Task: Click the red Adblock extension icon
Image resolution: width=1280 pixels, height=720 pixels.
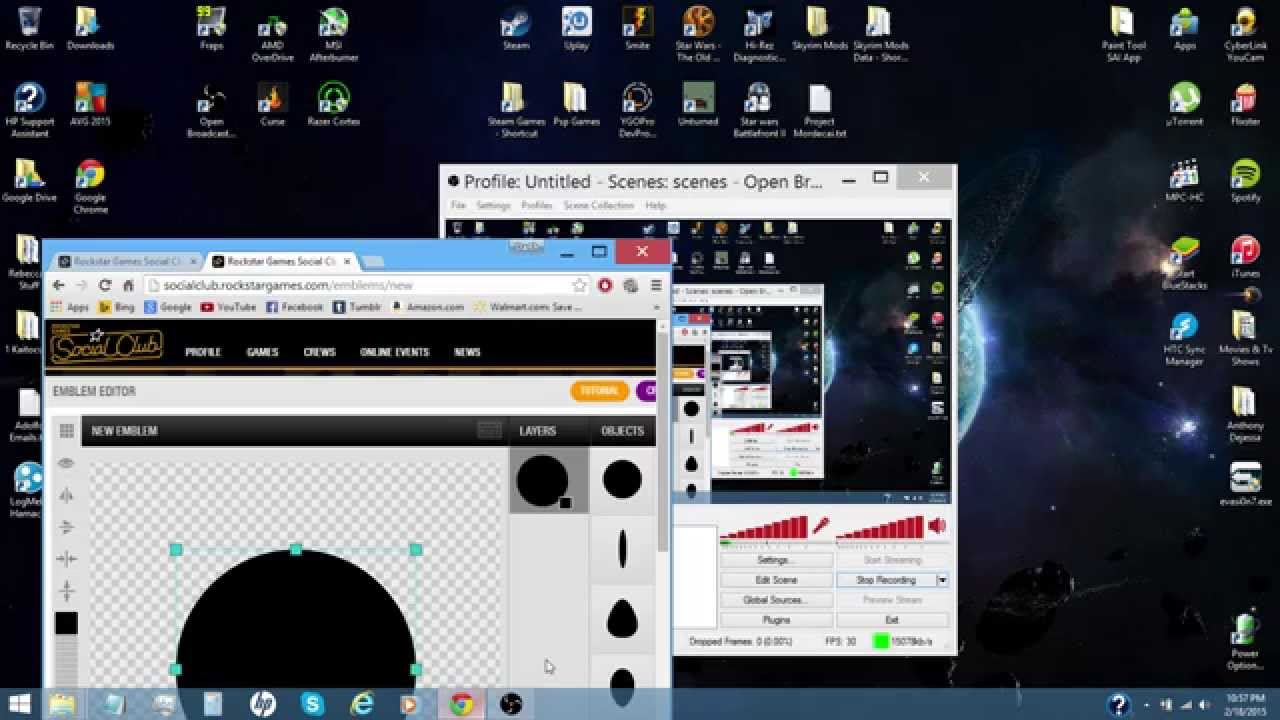Action: click(x=605, y=286)
